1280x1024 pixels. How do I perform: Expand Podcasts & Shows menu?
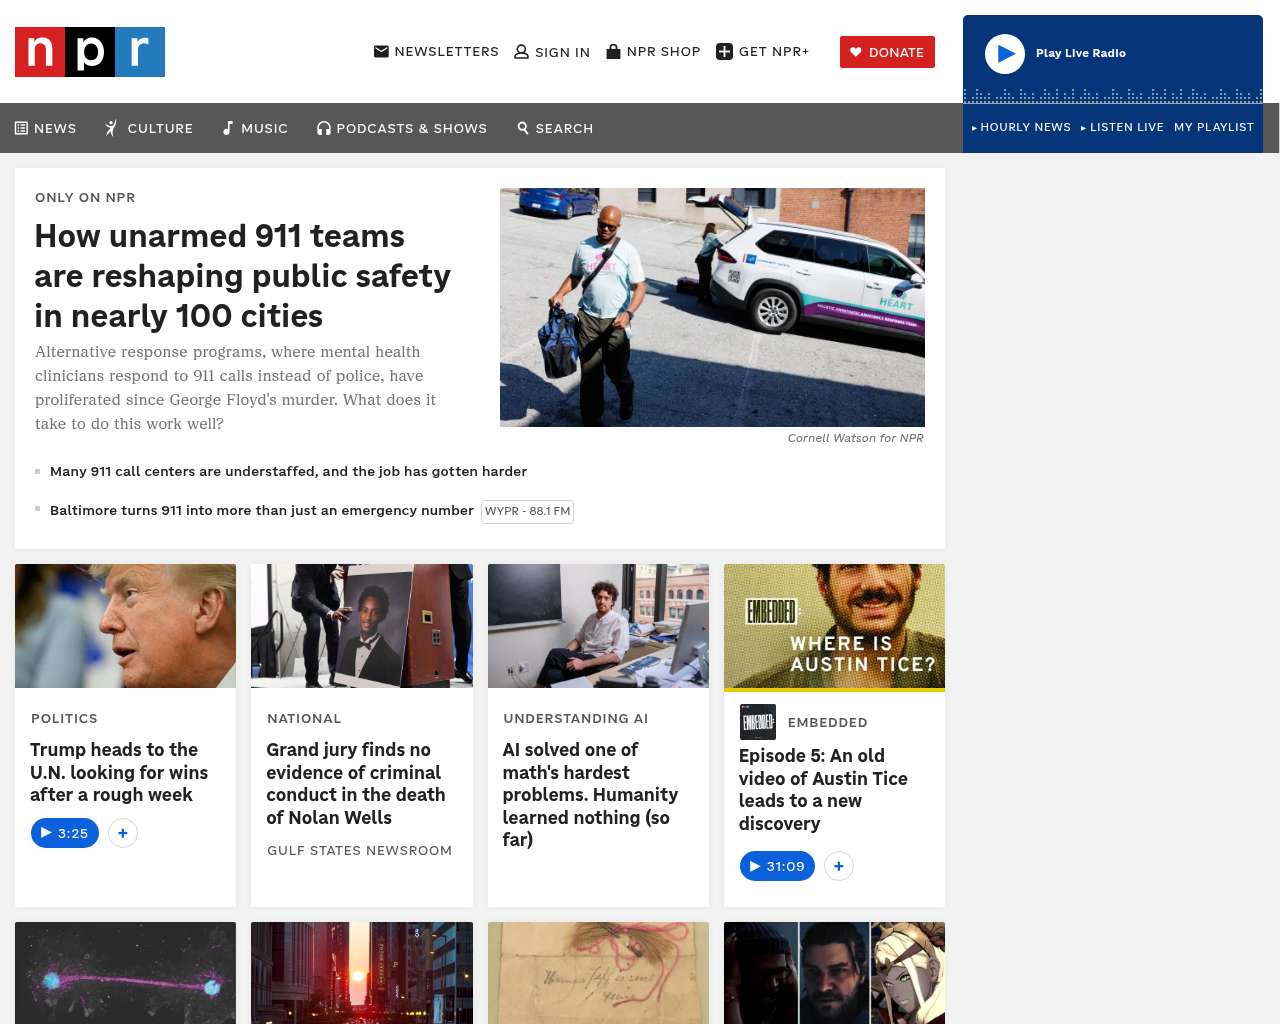402,128
